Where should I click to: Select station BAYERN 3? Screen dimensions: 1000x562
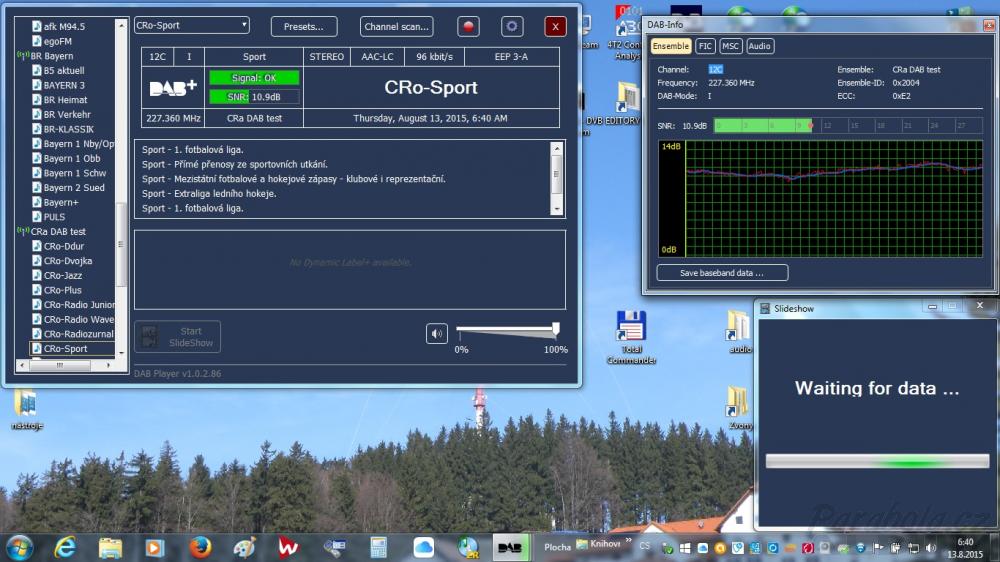64,85
